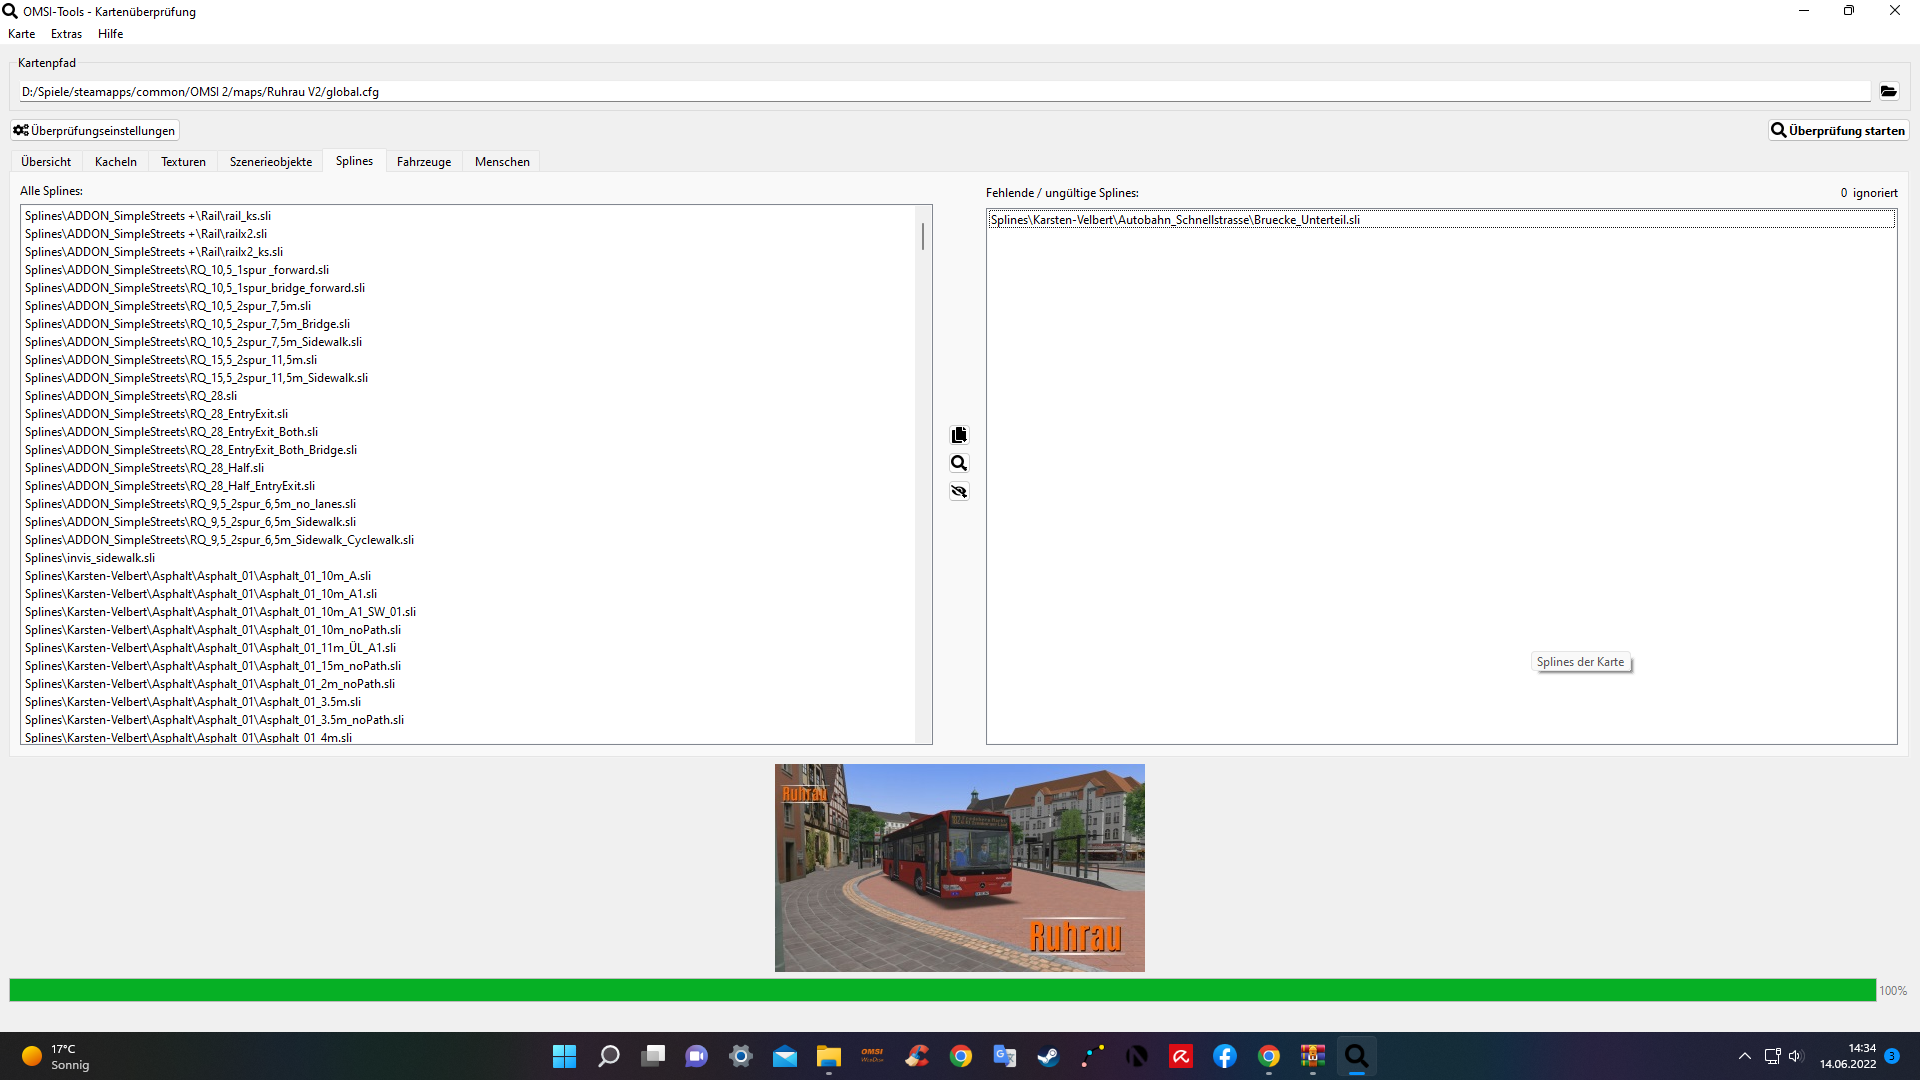Open Überprüfungseinstellungen settings button
The width and height of the screenshot is (1920, 1080).
pos(95,130)
